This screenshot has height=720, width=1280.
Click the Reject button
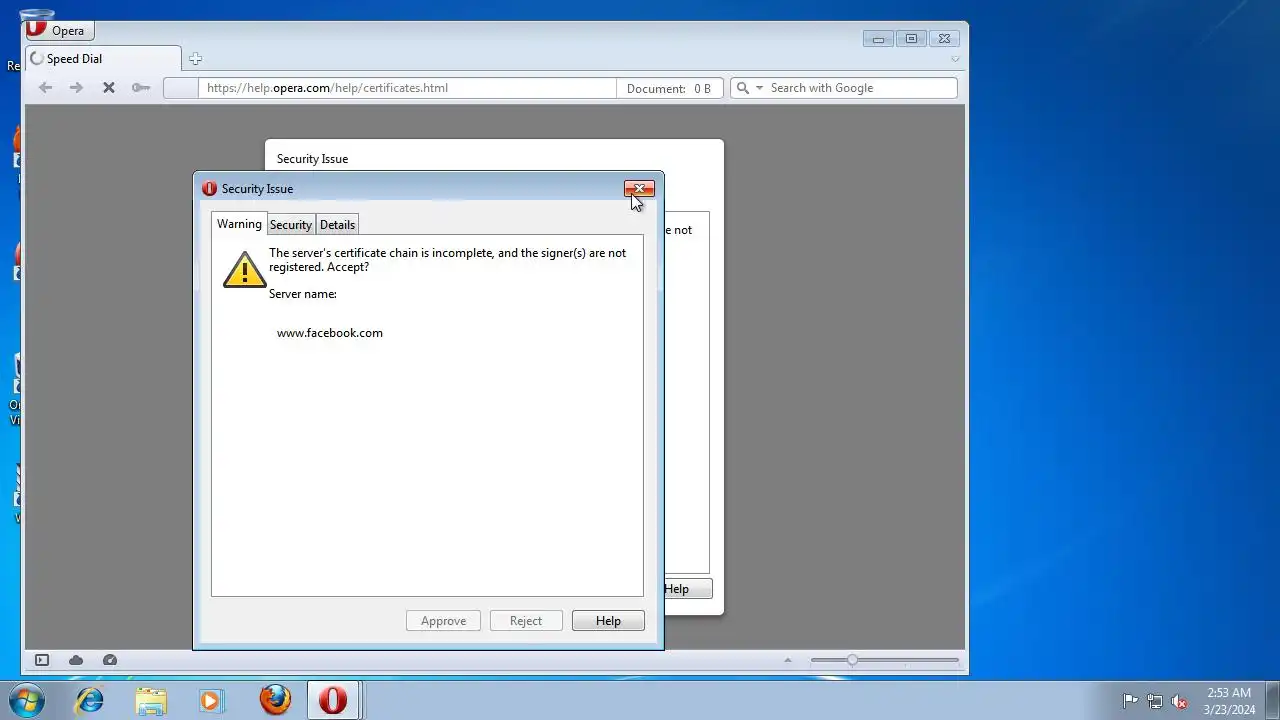click(x=526, y=621)
